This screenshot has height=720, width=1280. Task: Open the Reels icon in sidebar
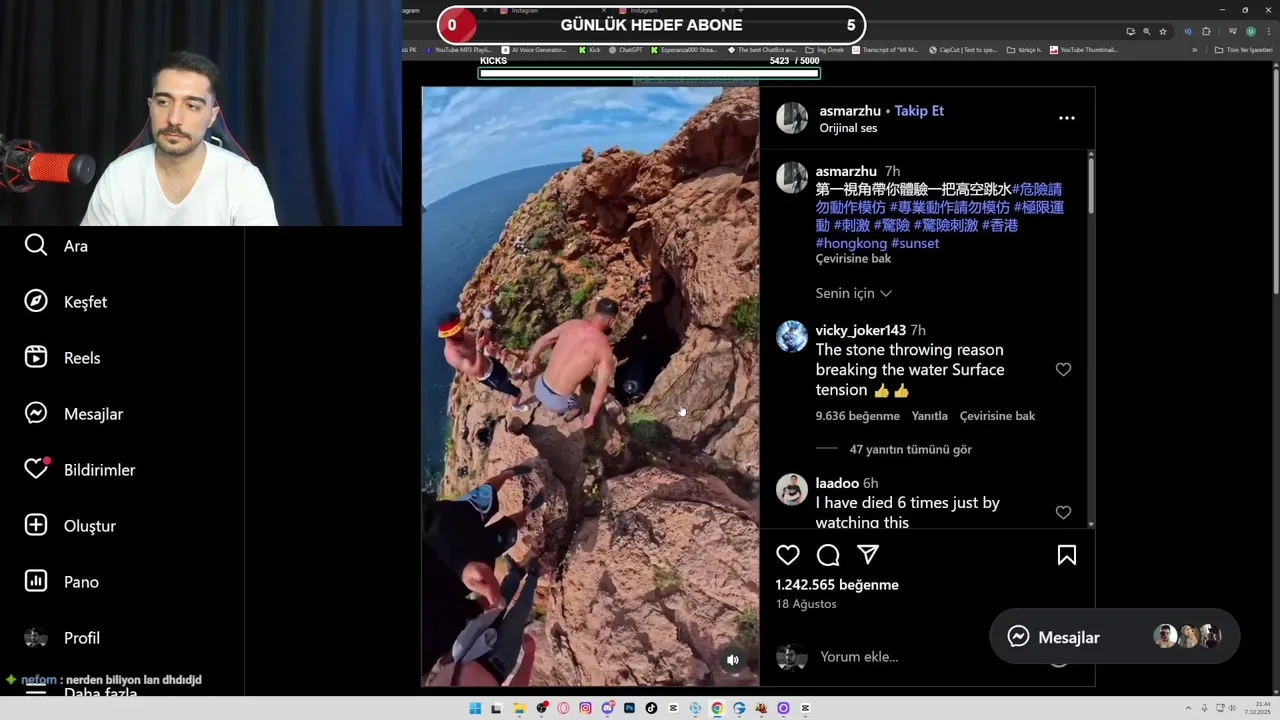click(36, 357)
